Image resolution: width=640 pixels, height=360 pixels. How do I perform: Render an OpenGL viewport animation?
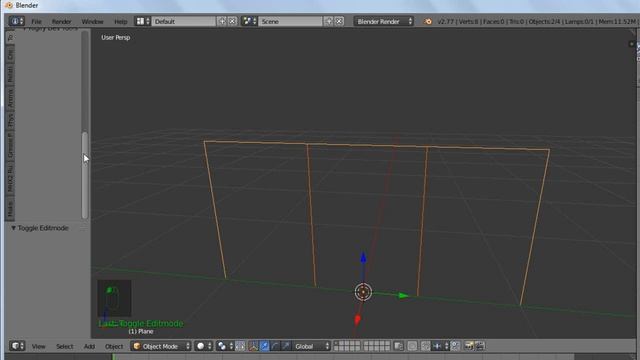click(480, 346)
